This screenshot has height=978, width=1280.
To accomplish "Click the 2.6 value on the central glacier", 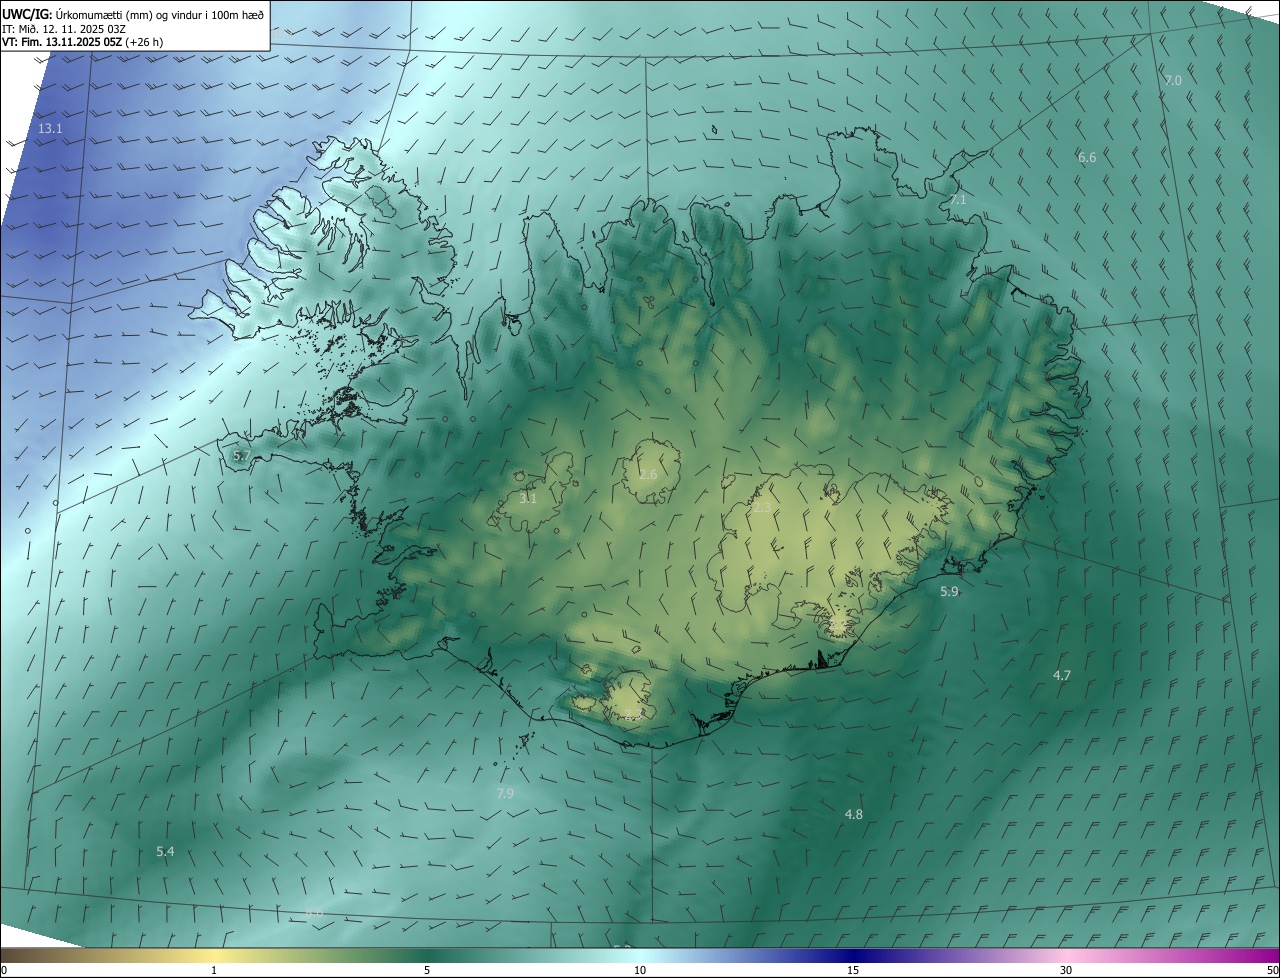I will (648, 474).
